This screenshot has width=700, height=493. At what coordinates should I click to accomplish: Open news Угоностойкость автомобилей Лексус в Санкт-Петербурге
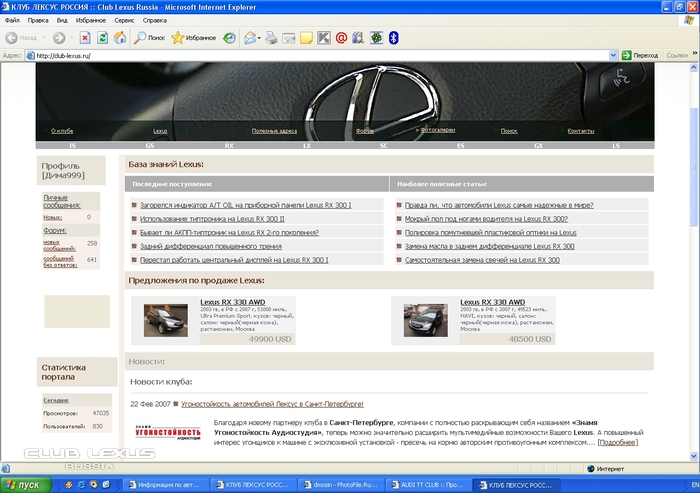(272, 404)
